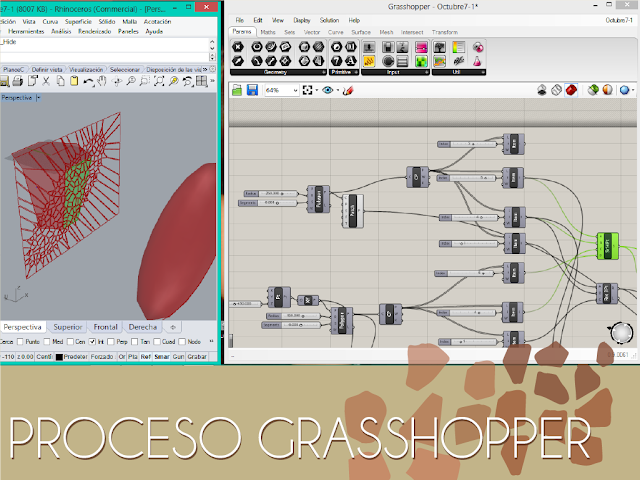
Task: Click the Forzado status bar button
Action: (x=102, y=357)
